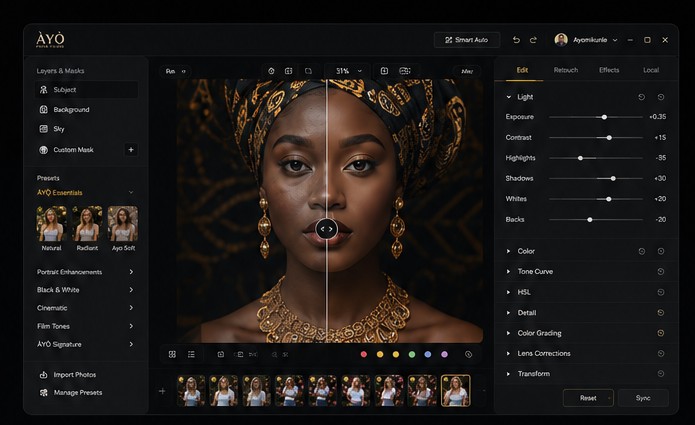Click the Exposure slider
The image size is (695, 425).
(x=596, y=117)
